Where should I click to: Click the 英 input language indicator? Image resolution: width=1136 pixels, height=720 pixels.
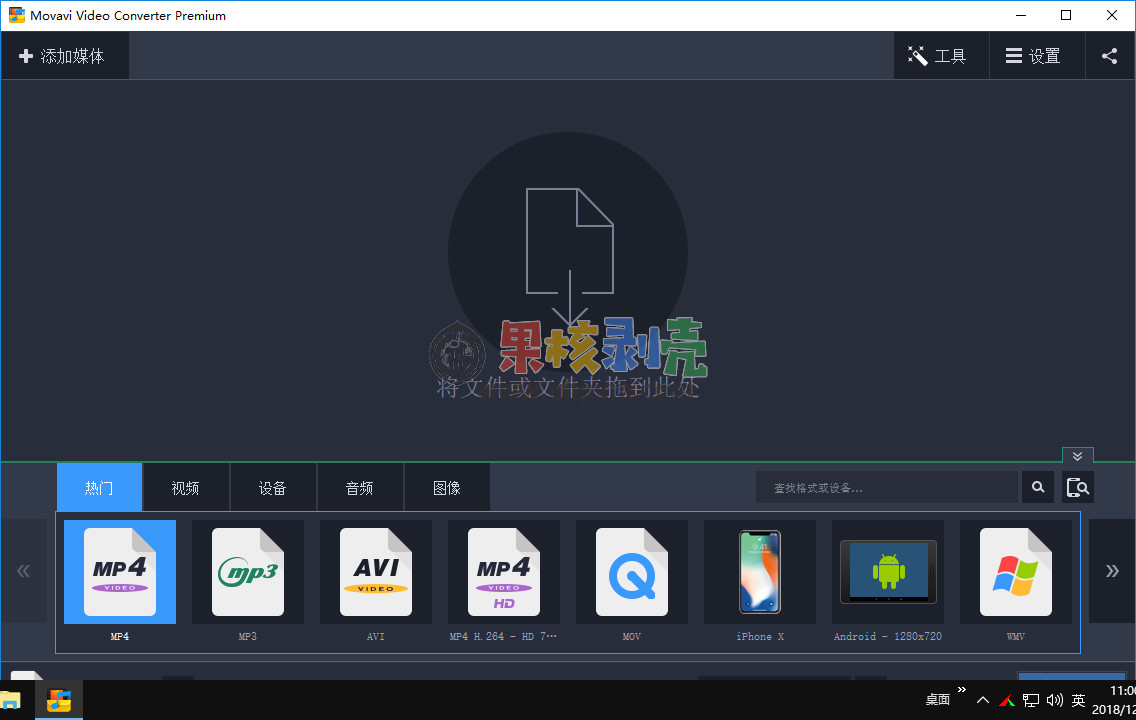pos(1079,700)
